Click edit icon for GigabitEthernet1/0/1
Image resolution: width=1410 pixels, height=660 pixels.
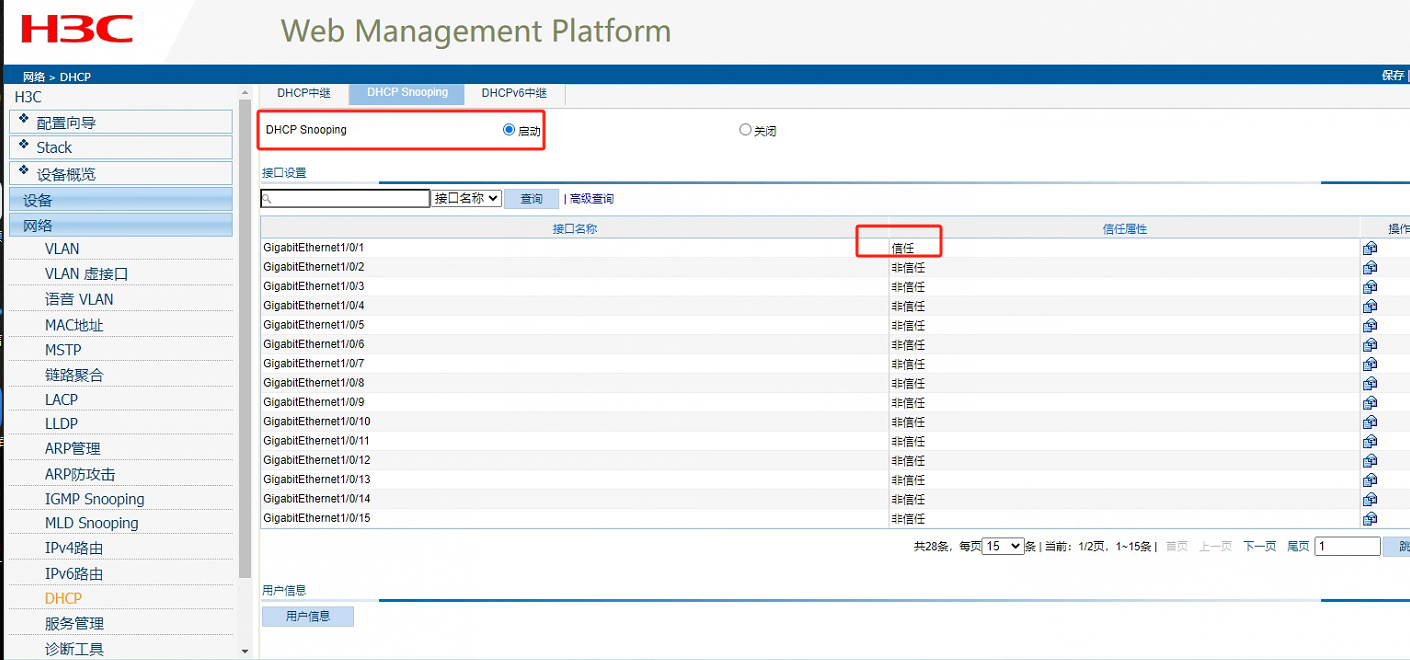[x=1370, y=248]
